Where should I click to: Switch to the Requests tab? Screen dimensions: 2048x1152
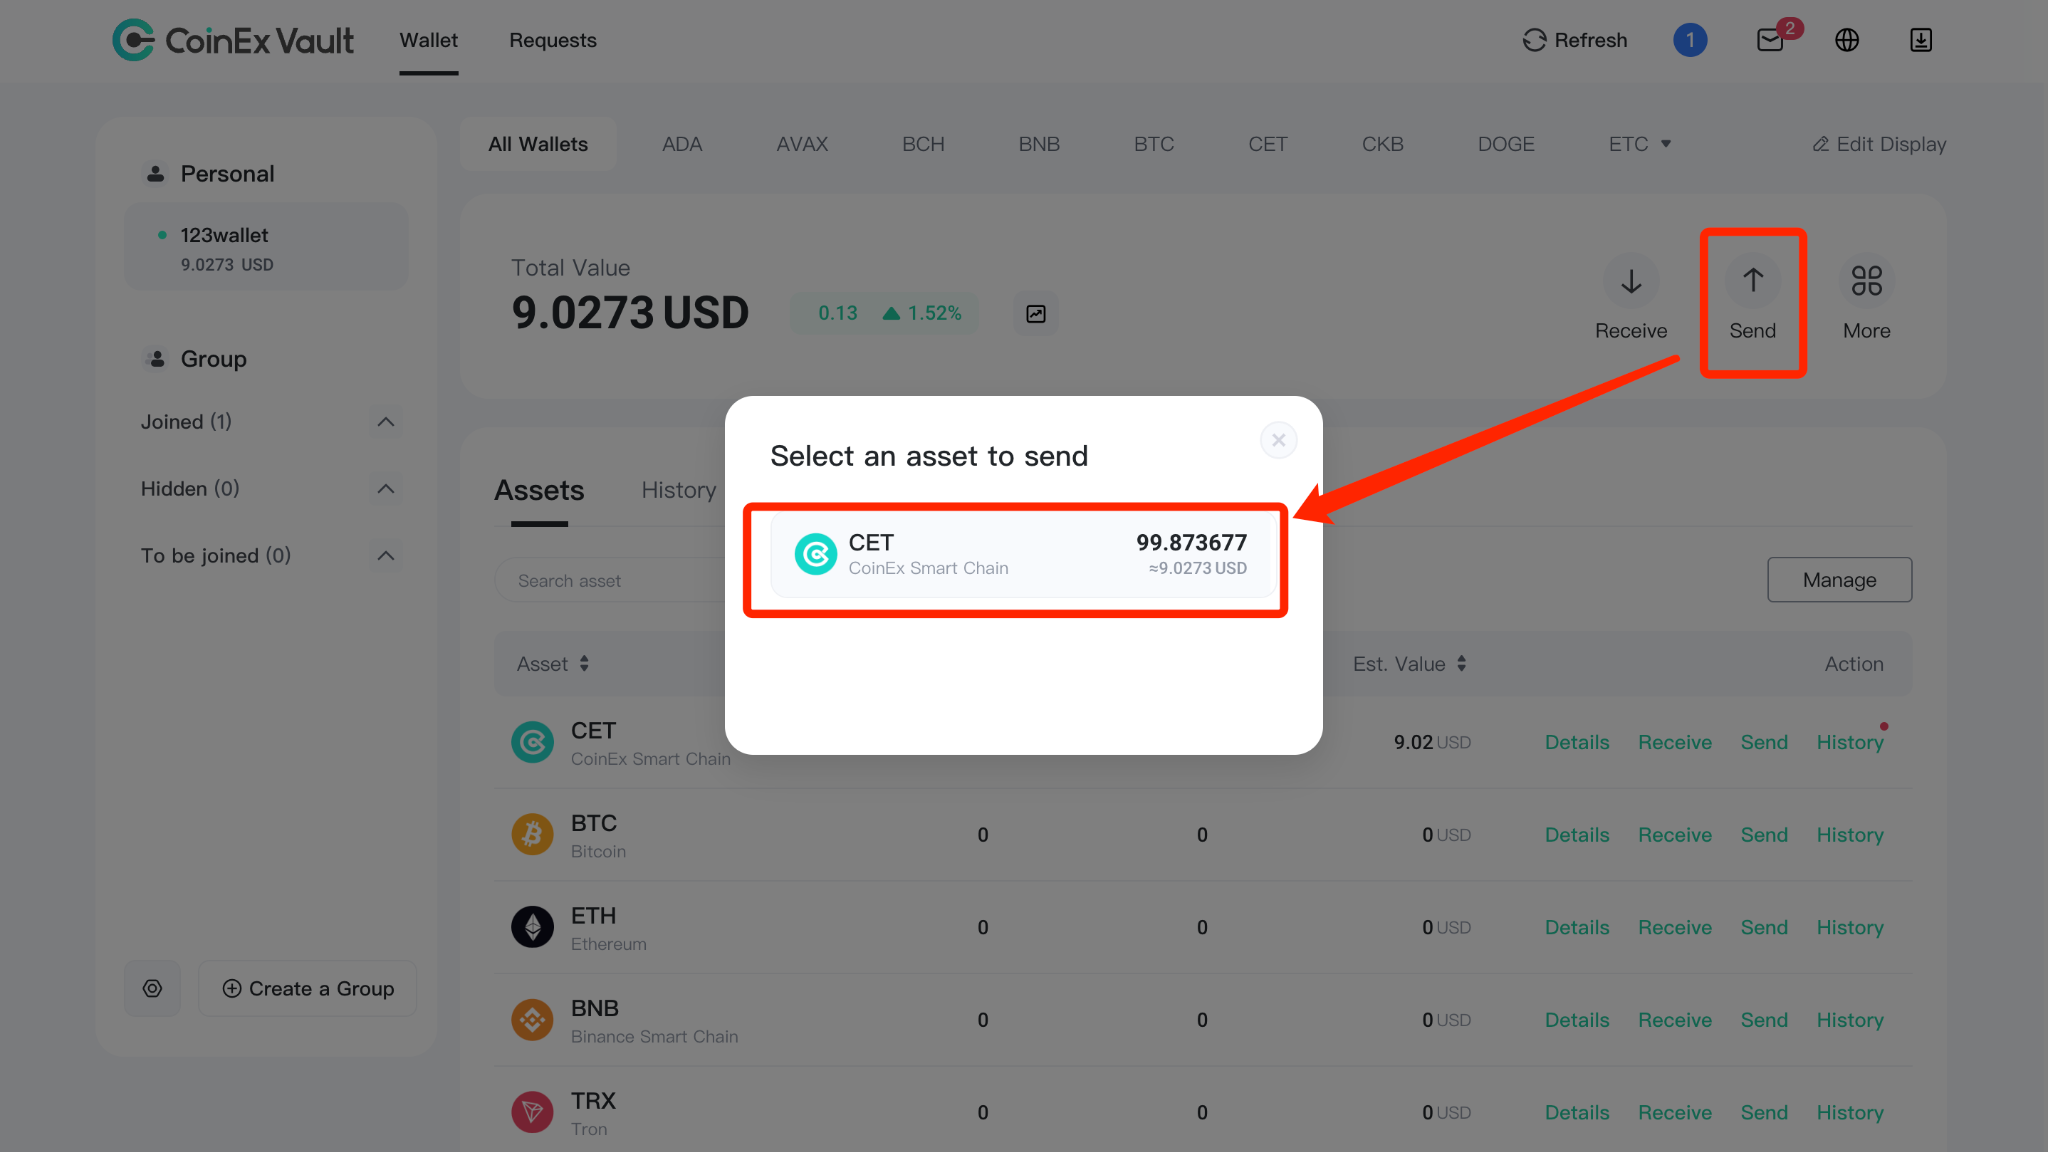point(552,40)
